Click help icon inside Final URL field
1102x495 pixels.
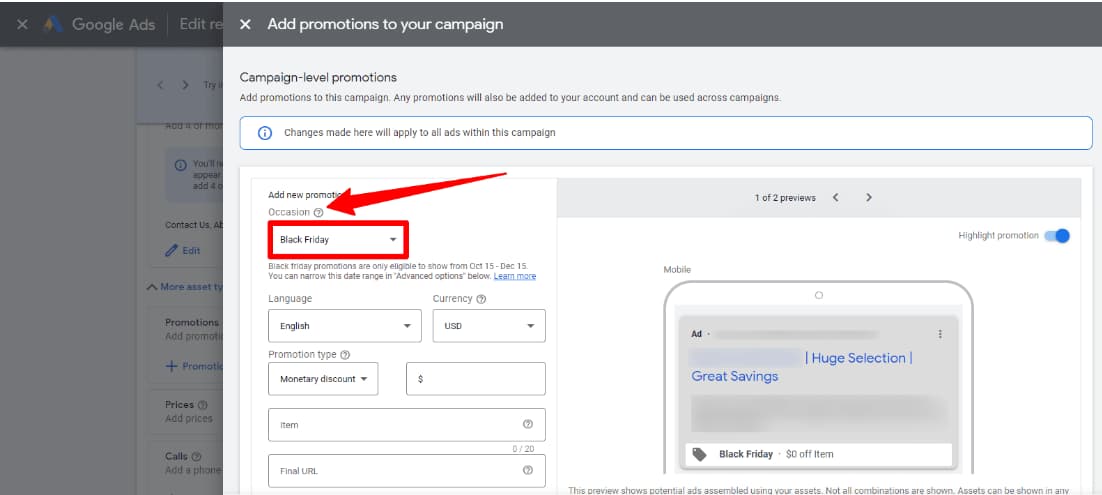pyautogui.click(x=527, y=471)
